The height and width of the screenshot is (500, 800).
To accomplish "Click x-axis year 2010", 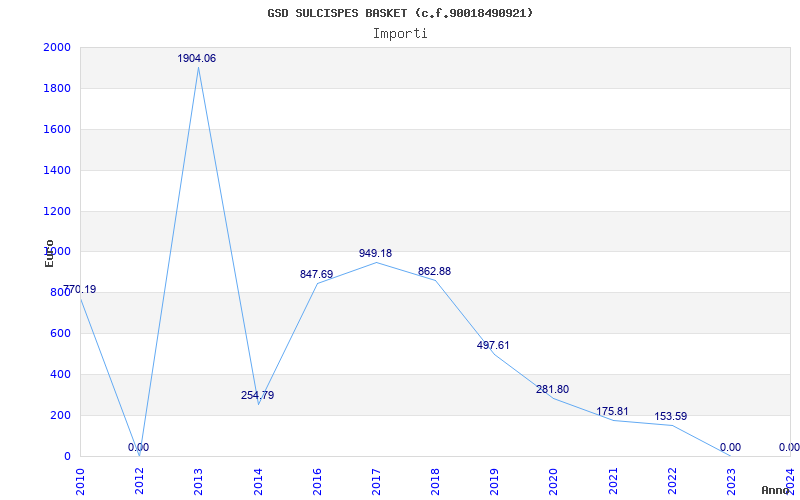I will (80, 483).
